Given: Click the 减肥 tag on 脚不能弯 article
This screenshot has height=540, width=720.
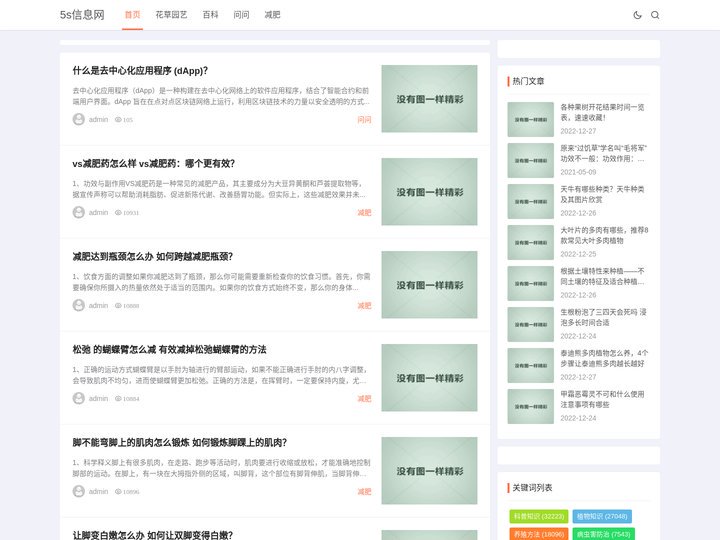Looking at the screenshot, I should coord(364,491).
